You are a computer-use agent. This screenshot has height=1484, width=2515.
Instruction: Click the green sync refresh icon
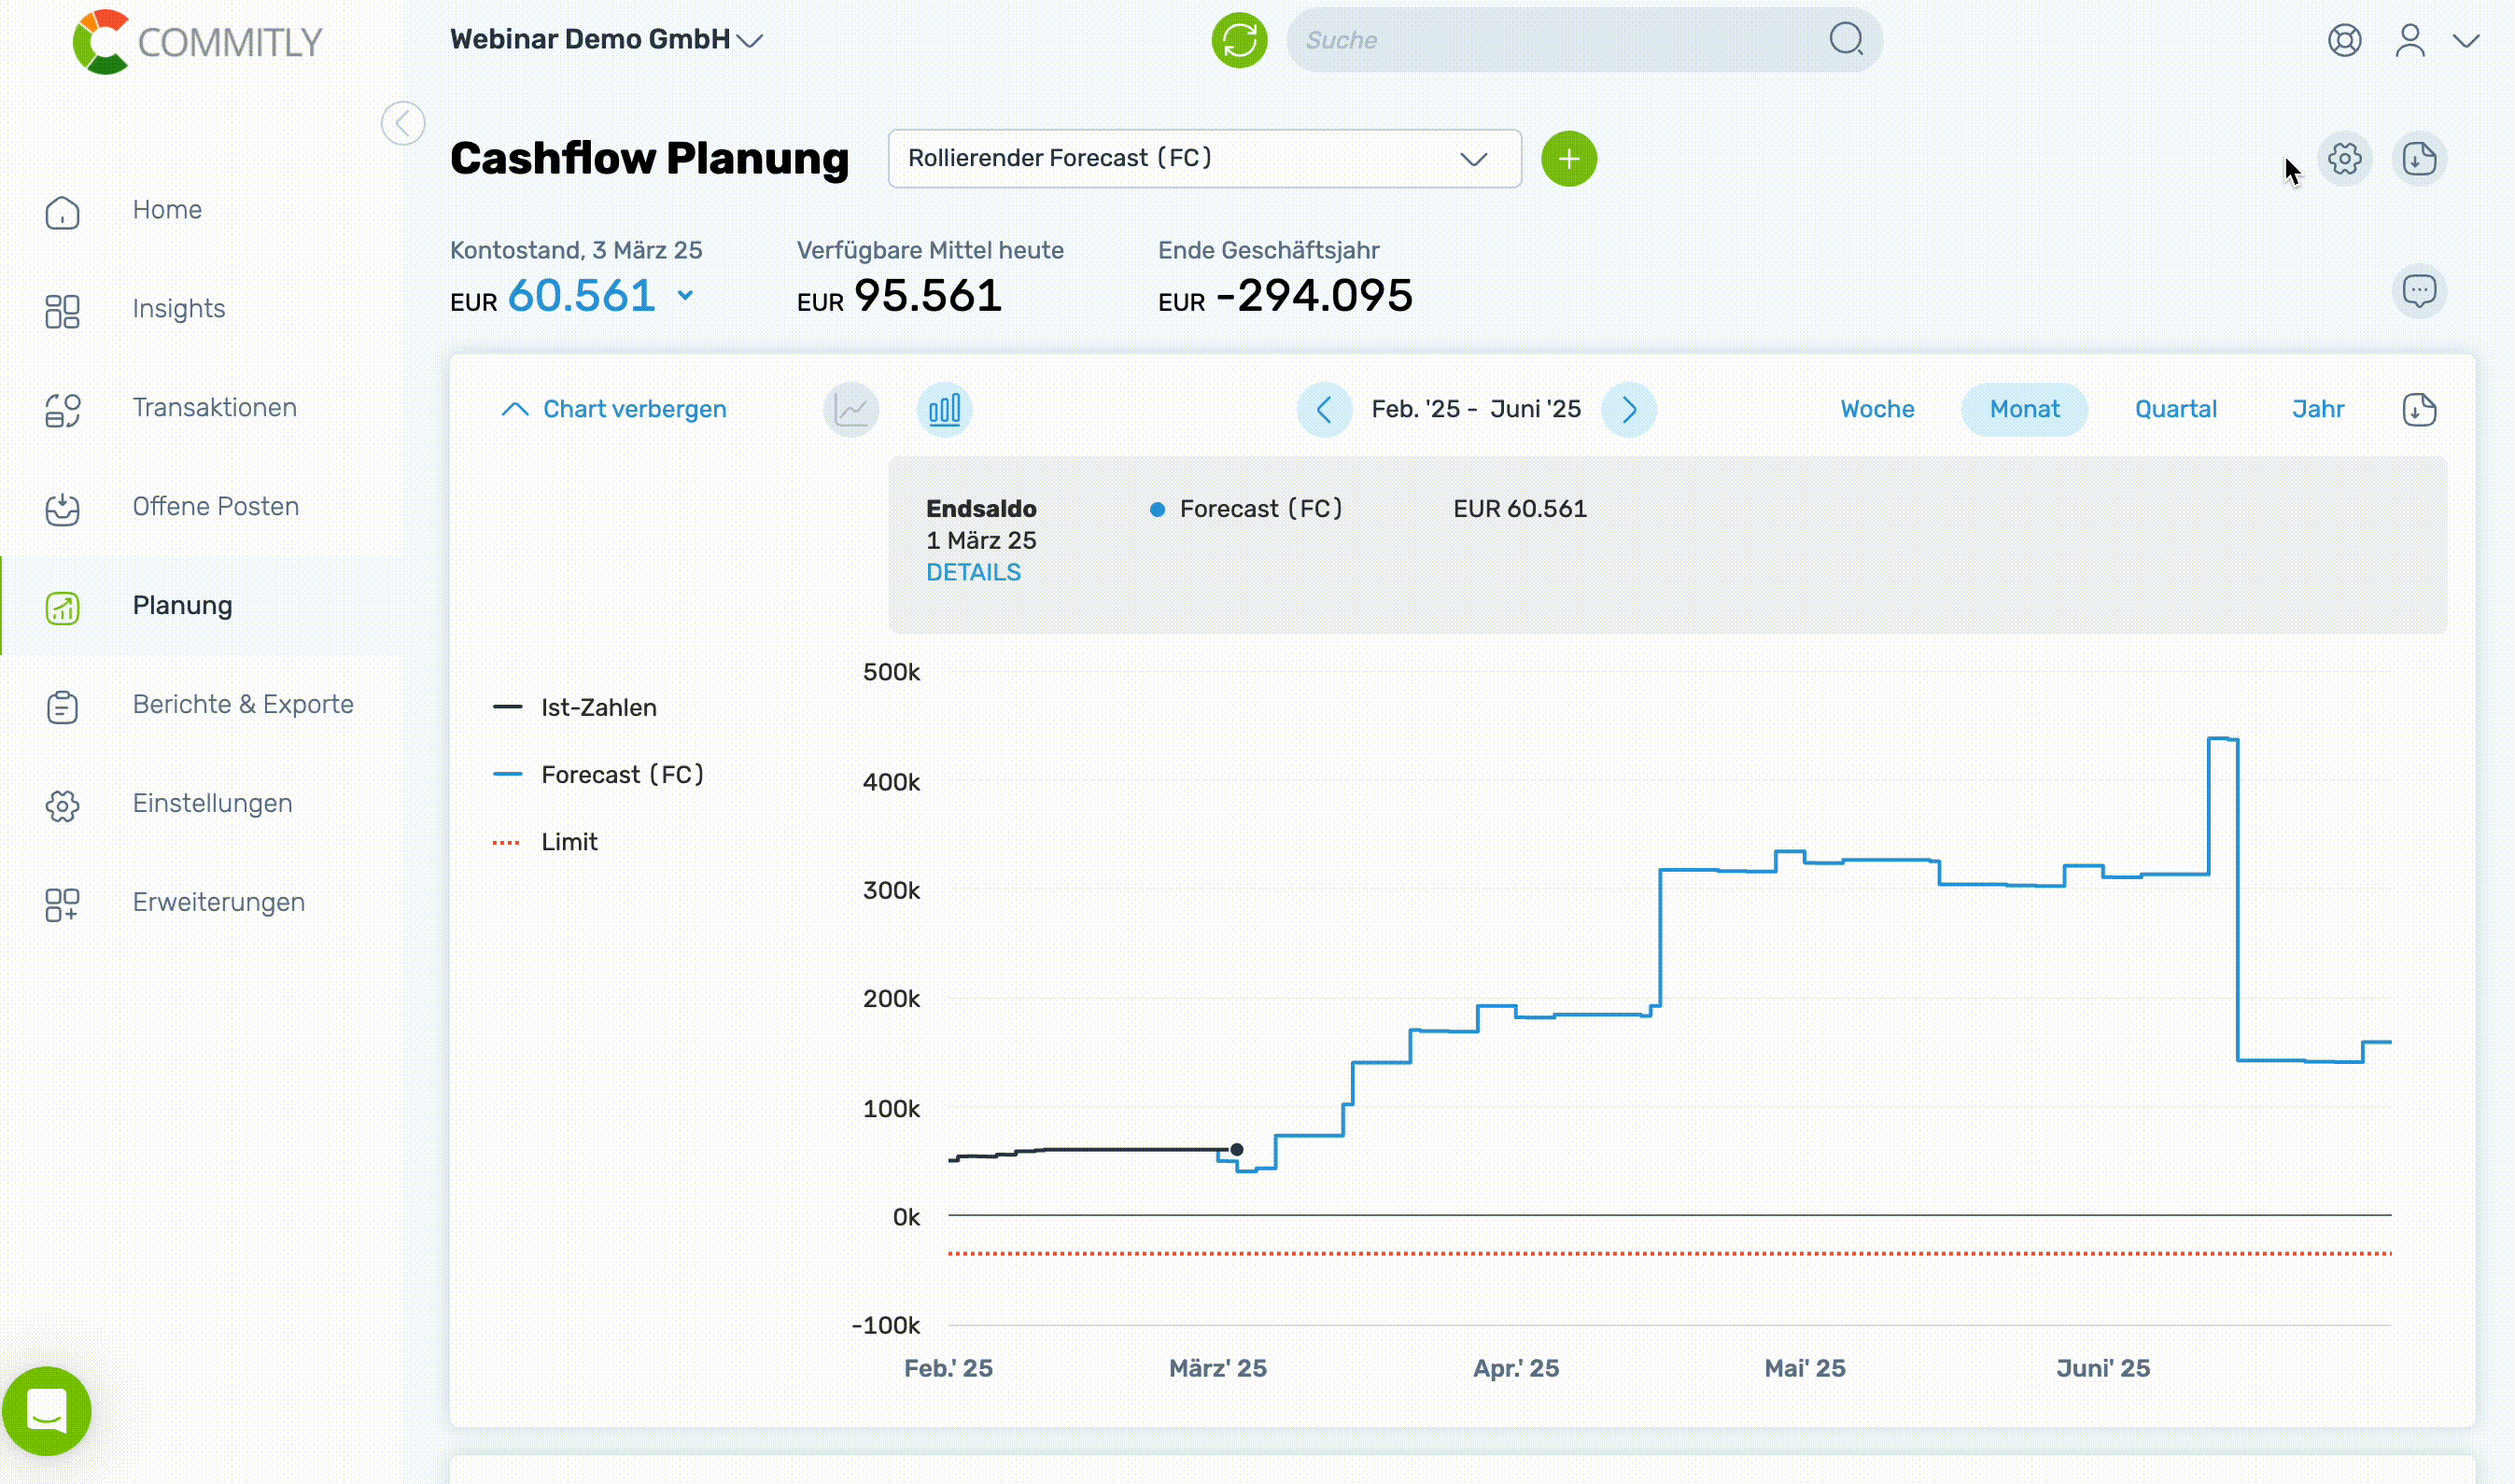pos(1239,40)
